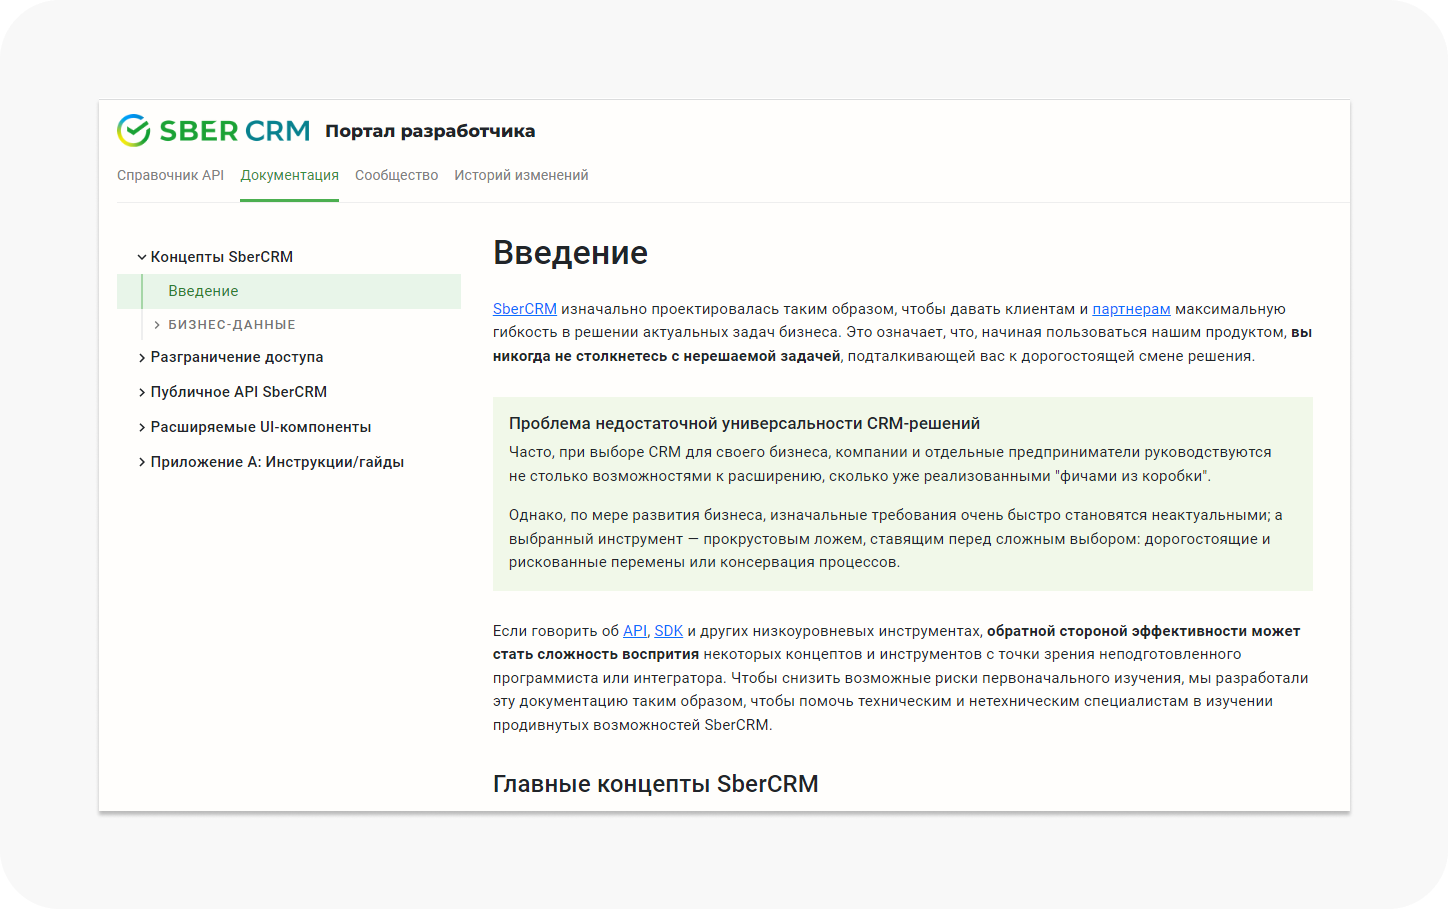This screenshot has height=909, width=1448.
Task: Go to the История изменений tab
Action: (521, 175)
